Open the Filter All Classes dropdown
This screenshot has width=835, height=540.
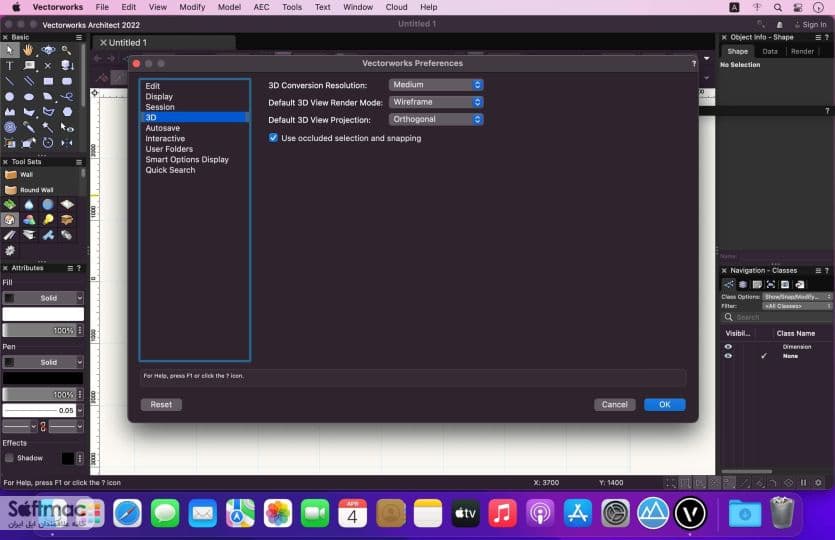(x=797, y=306)
